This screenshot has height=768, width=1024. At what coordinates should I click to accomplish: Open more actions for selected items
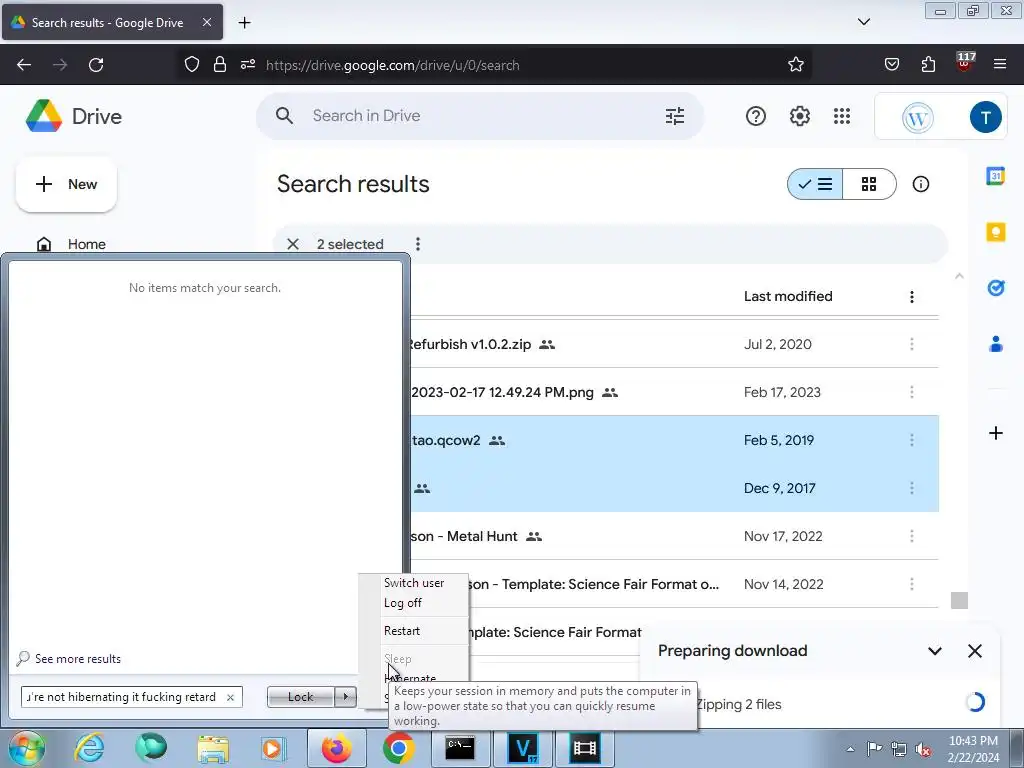coord(418,244)
